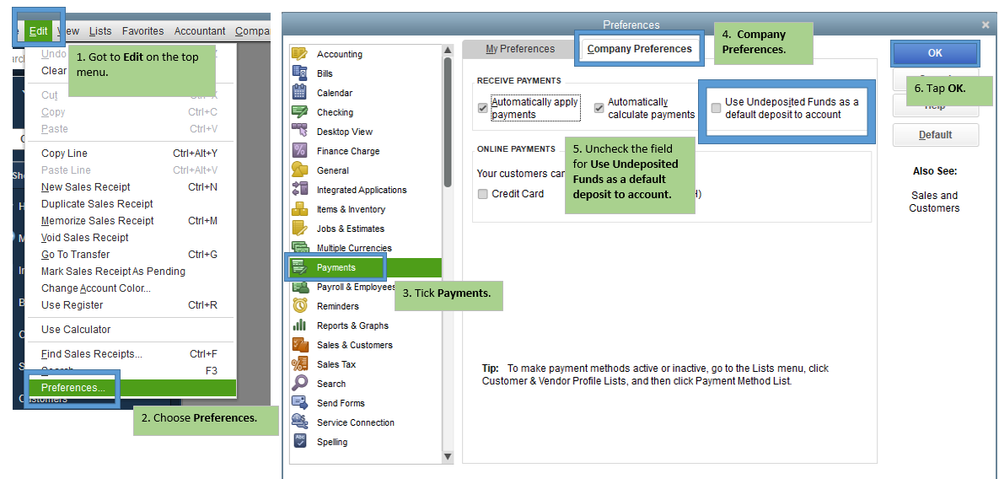Uncheck Use Undeposited Funds as default checkbox
The height and width of the screenshot is (479, 999).
[x=716, y=108]
